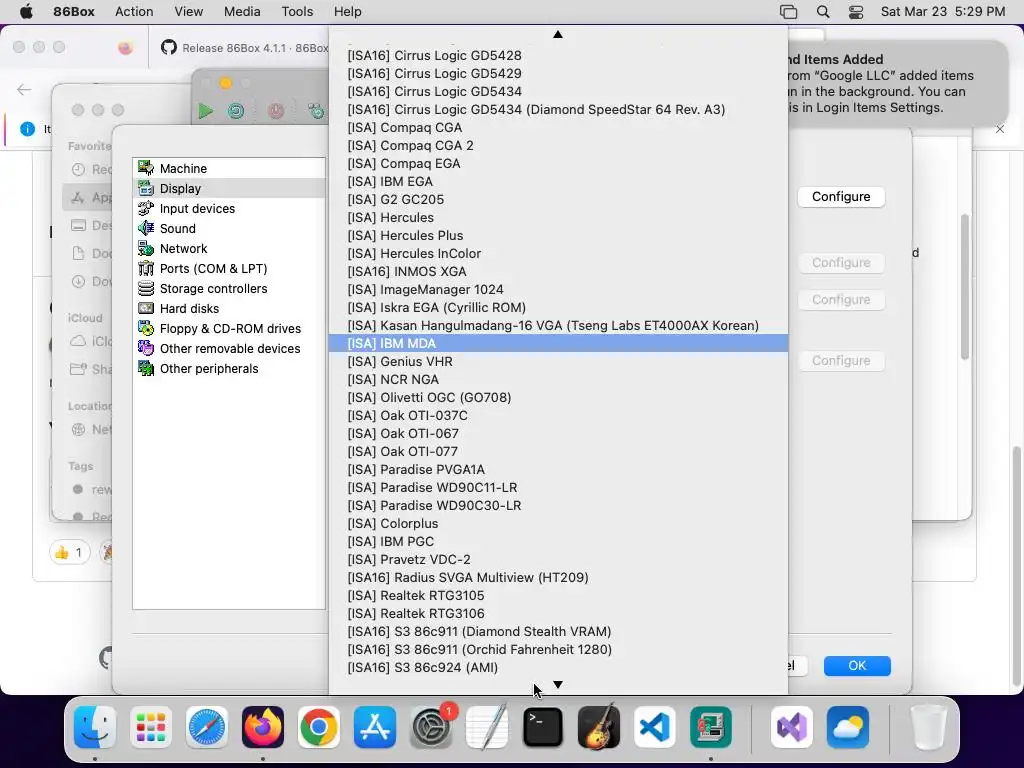Choose [ISA] Iskra EGA (Cyrillic ROM)

(x=558, y=308)
